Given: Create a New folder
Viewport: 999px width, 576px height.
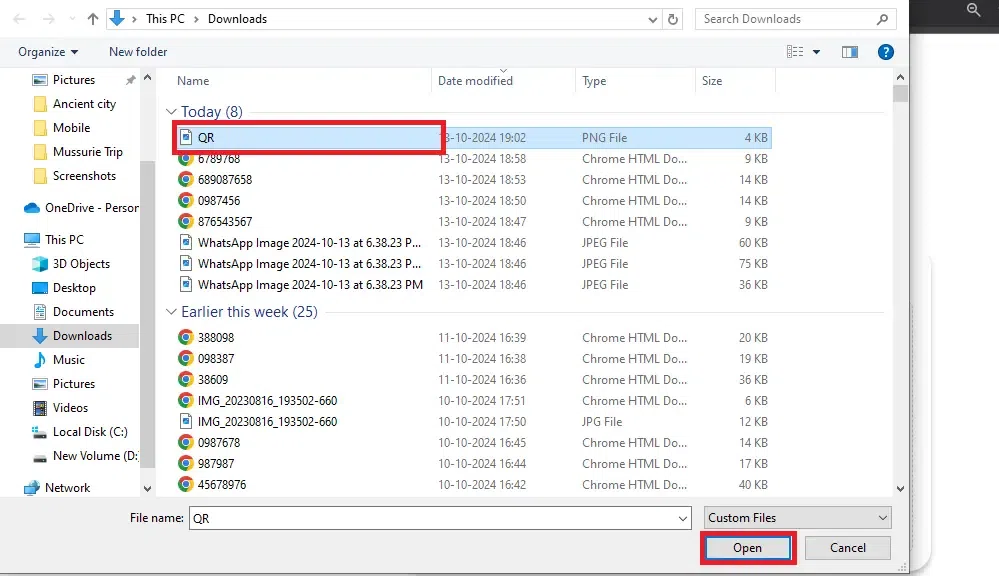Looking at the screenshot, I should (x=138, y=52).
